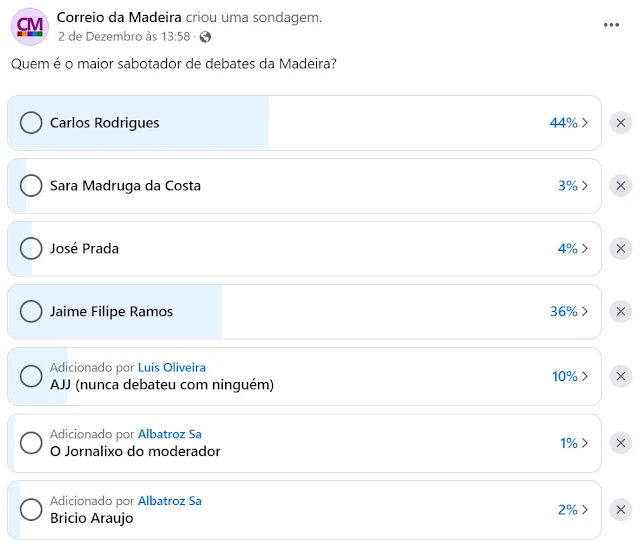
Task: Open the post options three-dot menu
Action: tap(611, 25)
